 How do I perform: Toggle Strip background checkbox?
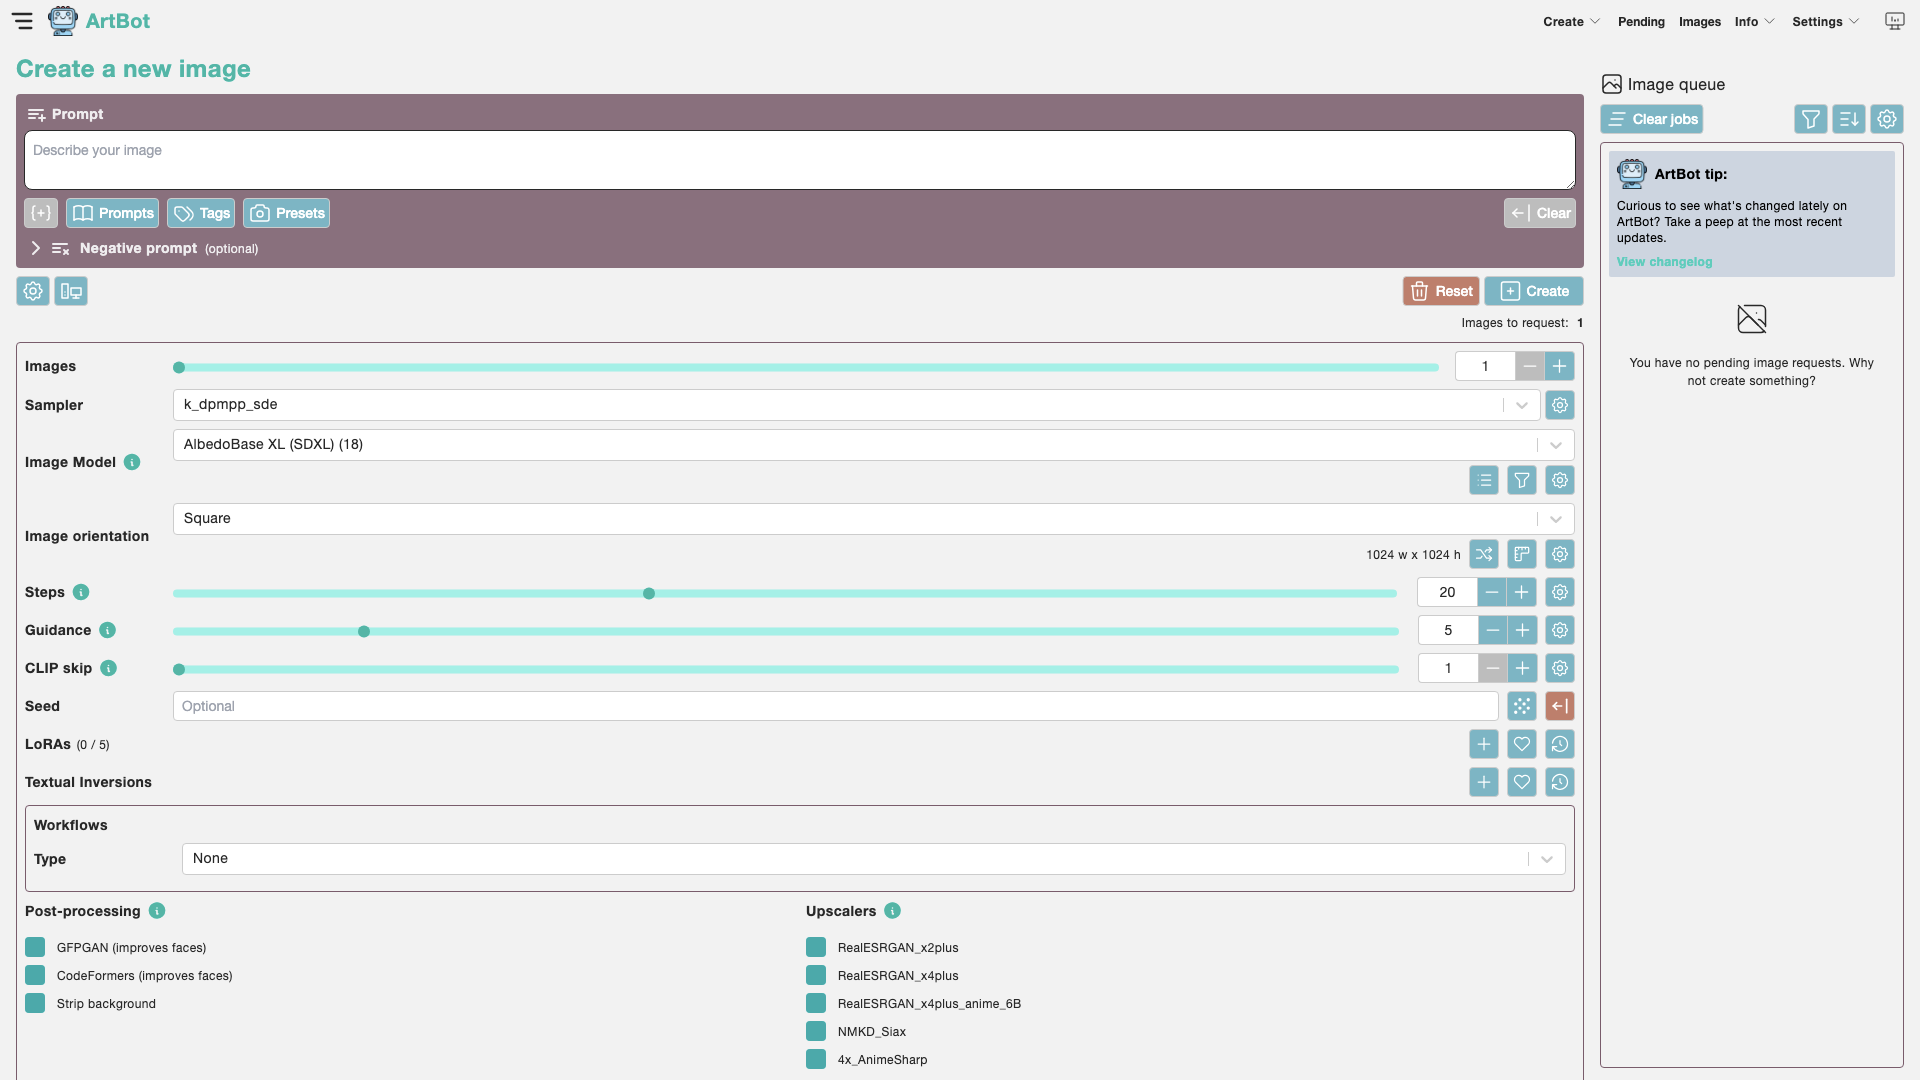tap(35, 1003)
